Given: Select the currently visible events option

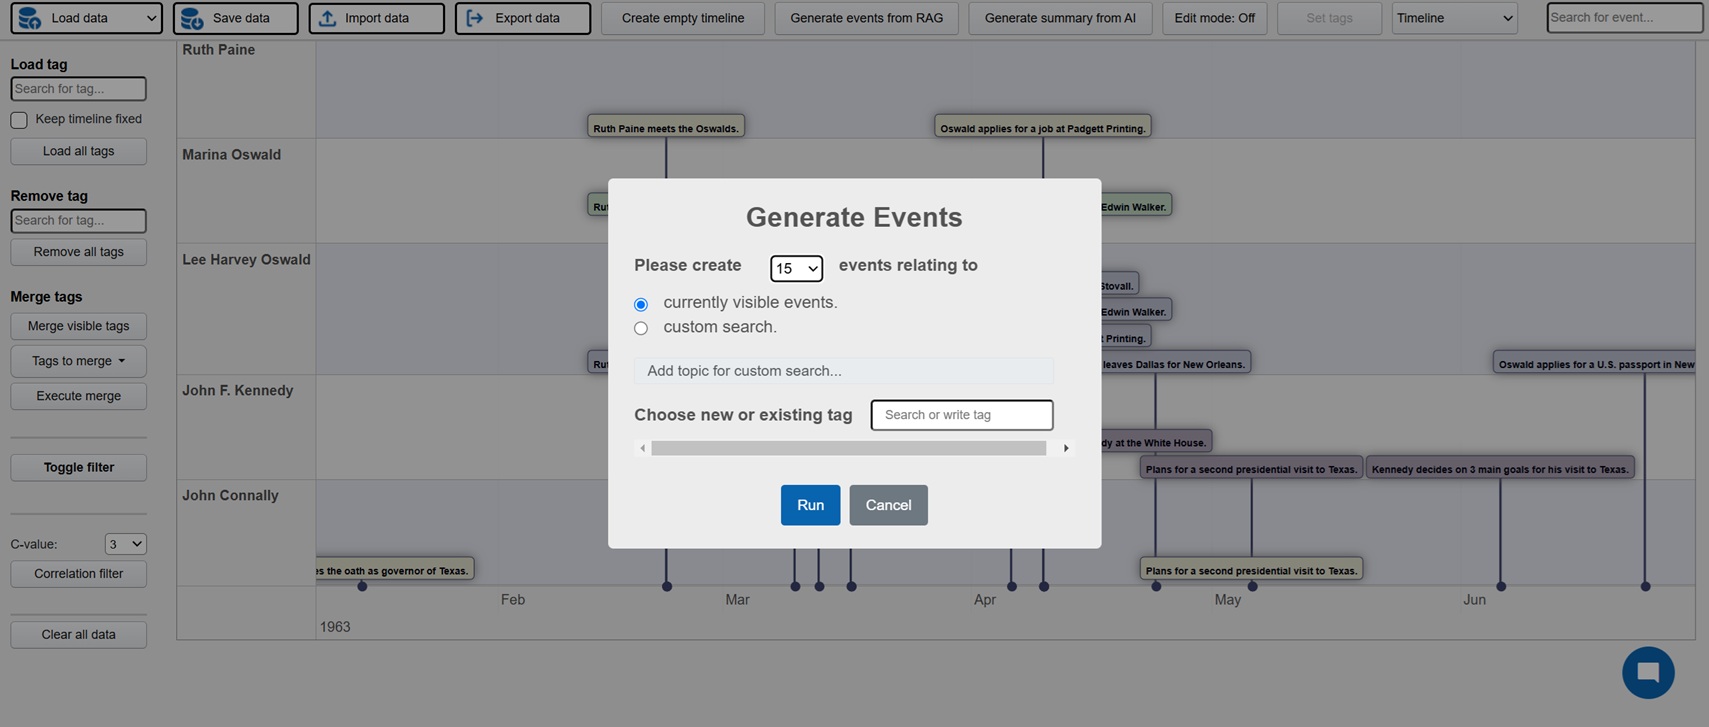Looking at the screenshot, I should point(641,304).
